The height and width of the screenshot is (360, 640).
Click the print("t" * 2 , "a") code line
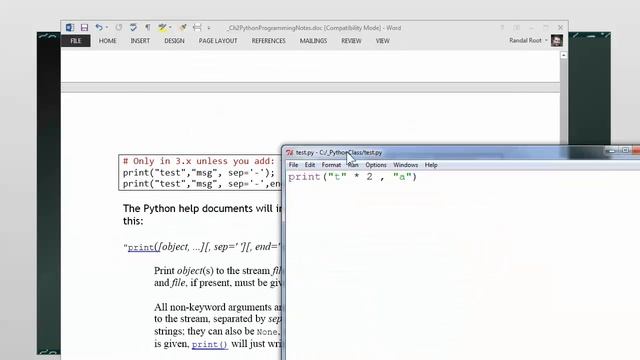(x=353, y=177)
